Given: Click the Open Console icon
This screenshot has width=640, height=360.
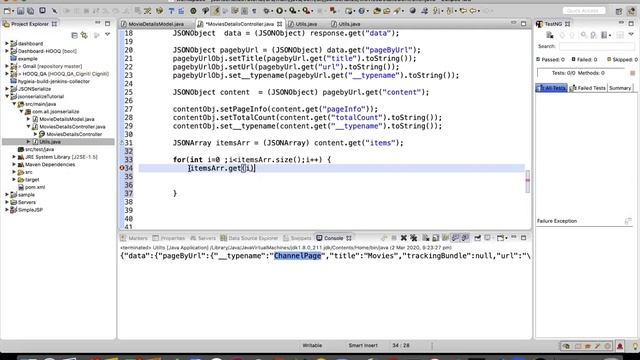Looking at the screenshot, I should pos(500,238).
